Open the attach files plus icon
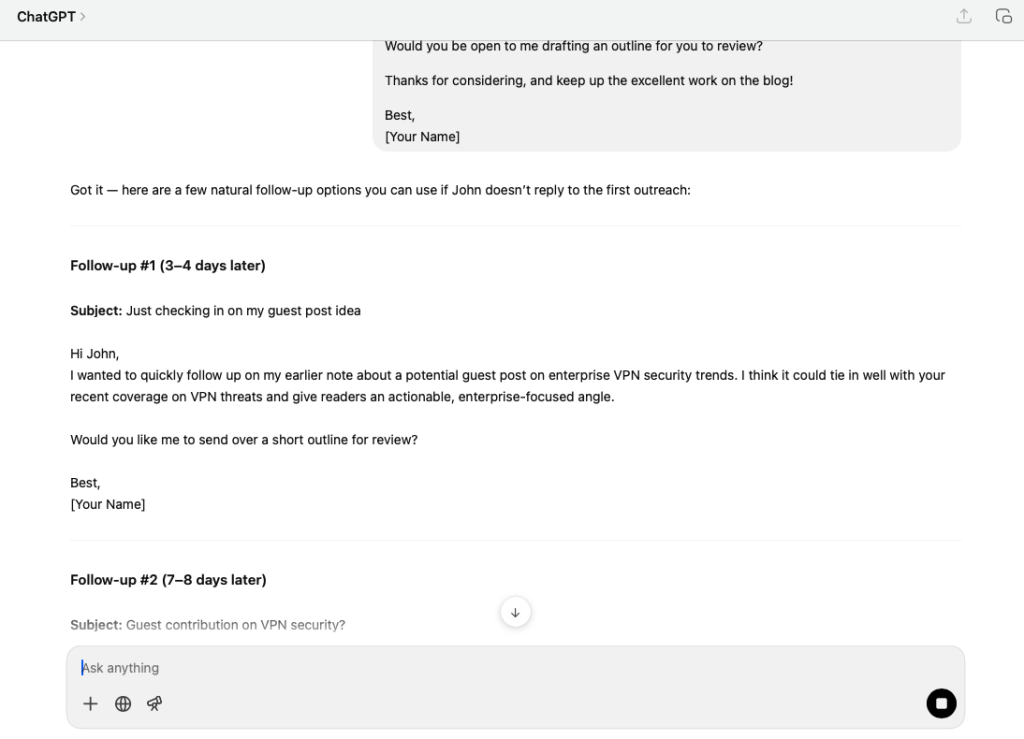 click(90, 703)
